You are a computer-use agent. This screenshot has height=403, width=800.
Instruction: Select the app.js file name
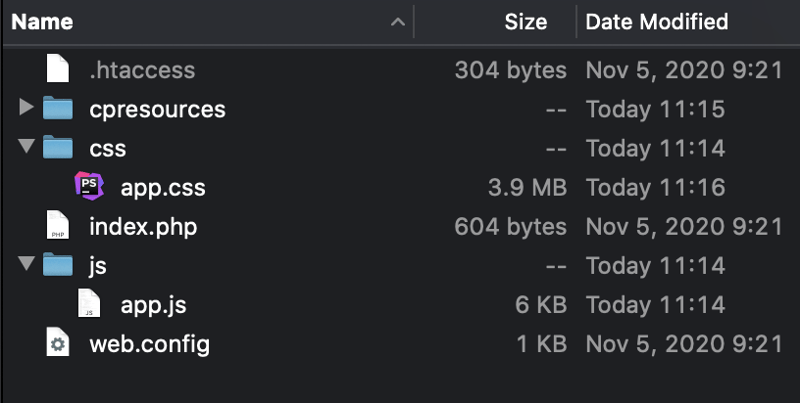pyautogui.click(x=153, y=305)
